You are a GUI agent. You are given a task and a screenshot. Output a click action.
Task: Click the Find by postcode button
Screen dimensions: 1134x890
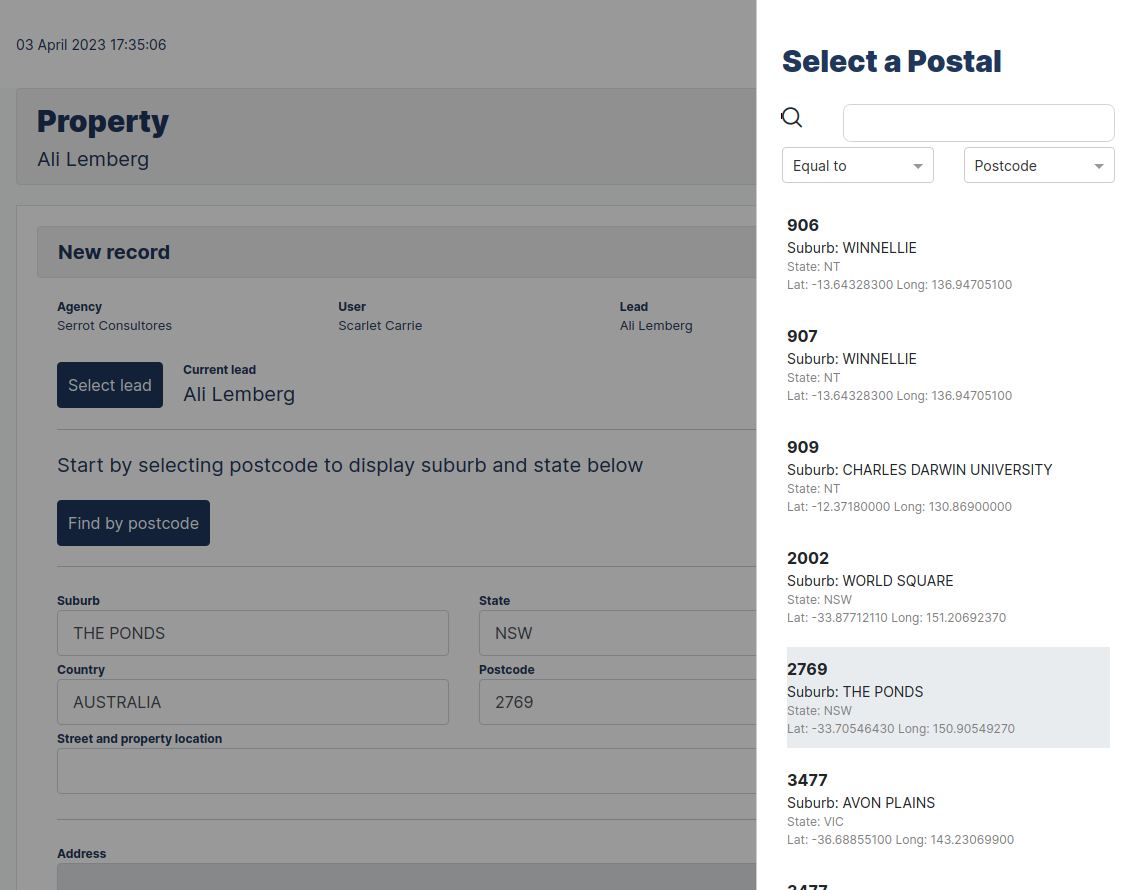[x=133, y=522]
